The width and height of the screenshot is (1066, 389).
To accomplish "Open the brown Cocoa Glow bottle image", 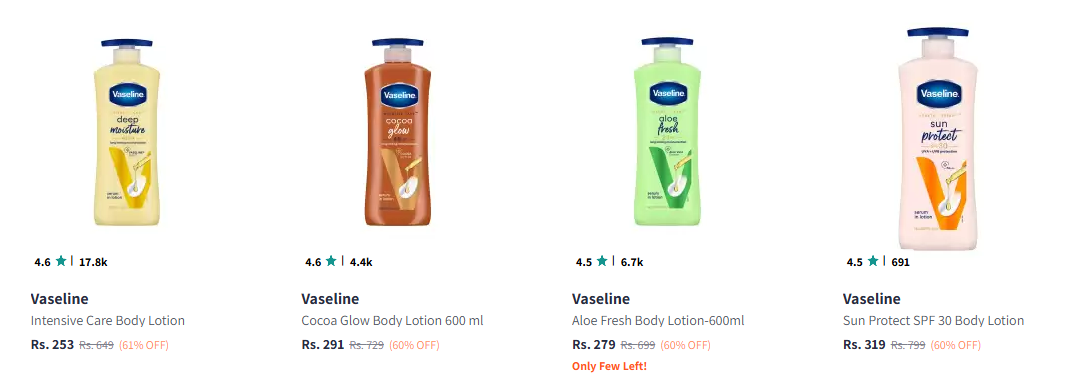I will pos(397,133).
